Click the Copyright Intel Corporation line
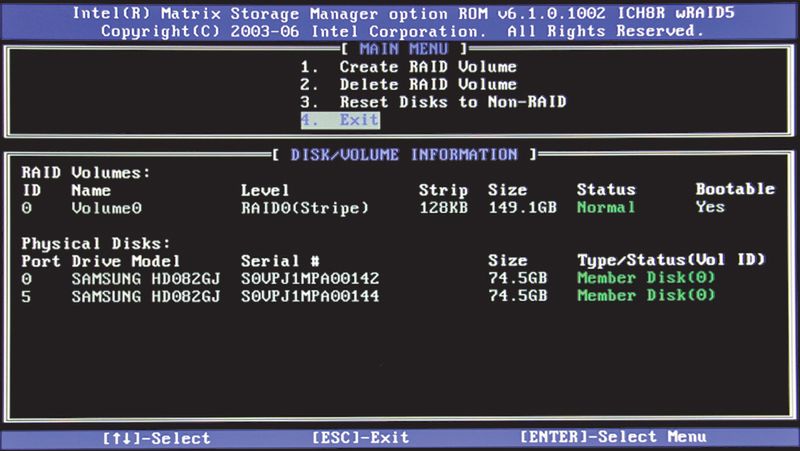Screen dimensions: 800x451 pyautogui.click(x=403, y=31)
